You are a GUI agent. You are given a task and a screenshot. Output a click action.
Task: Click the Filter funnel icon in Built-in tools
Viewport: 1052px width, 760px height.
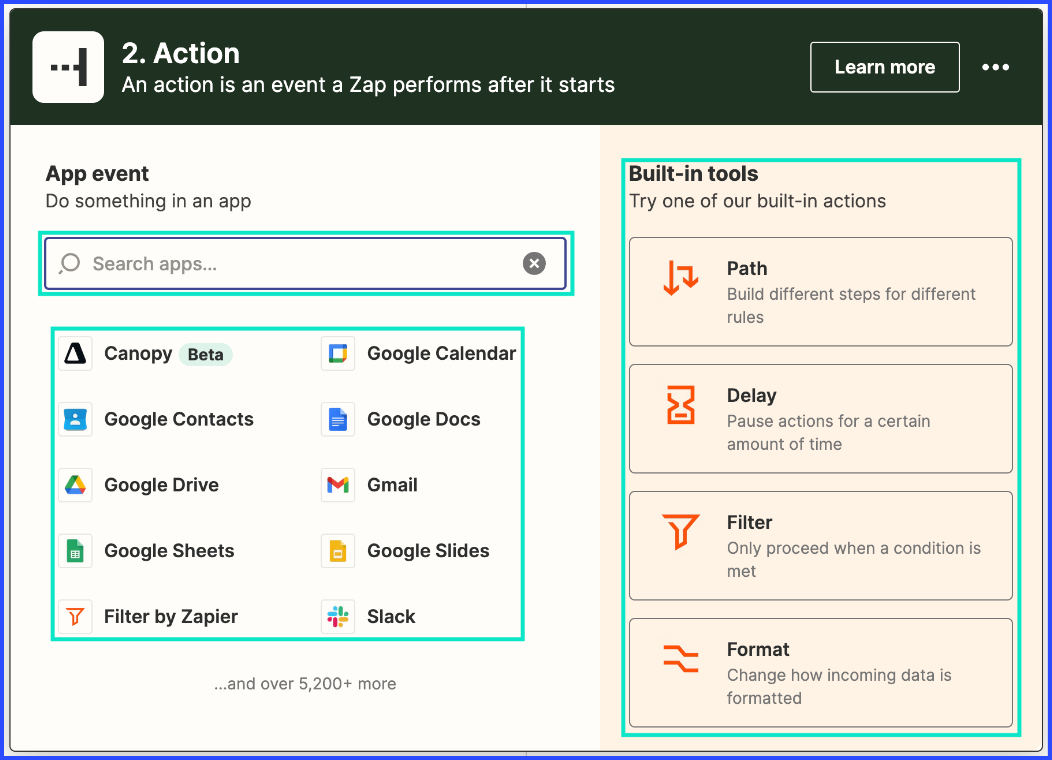pos(680,531)
